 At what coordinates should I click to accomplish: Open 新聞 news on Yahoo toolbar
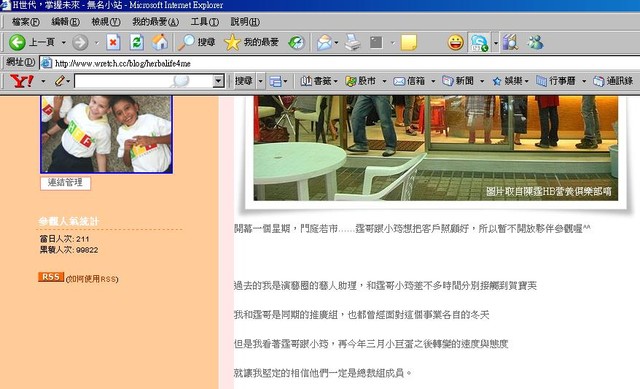tap(458, 81)
